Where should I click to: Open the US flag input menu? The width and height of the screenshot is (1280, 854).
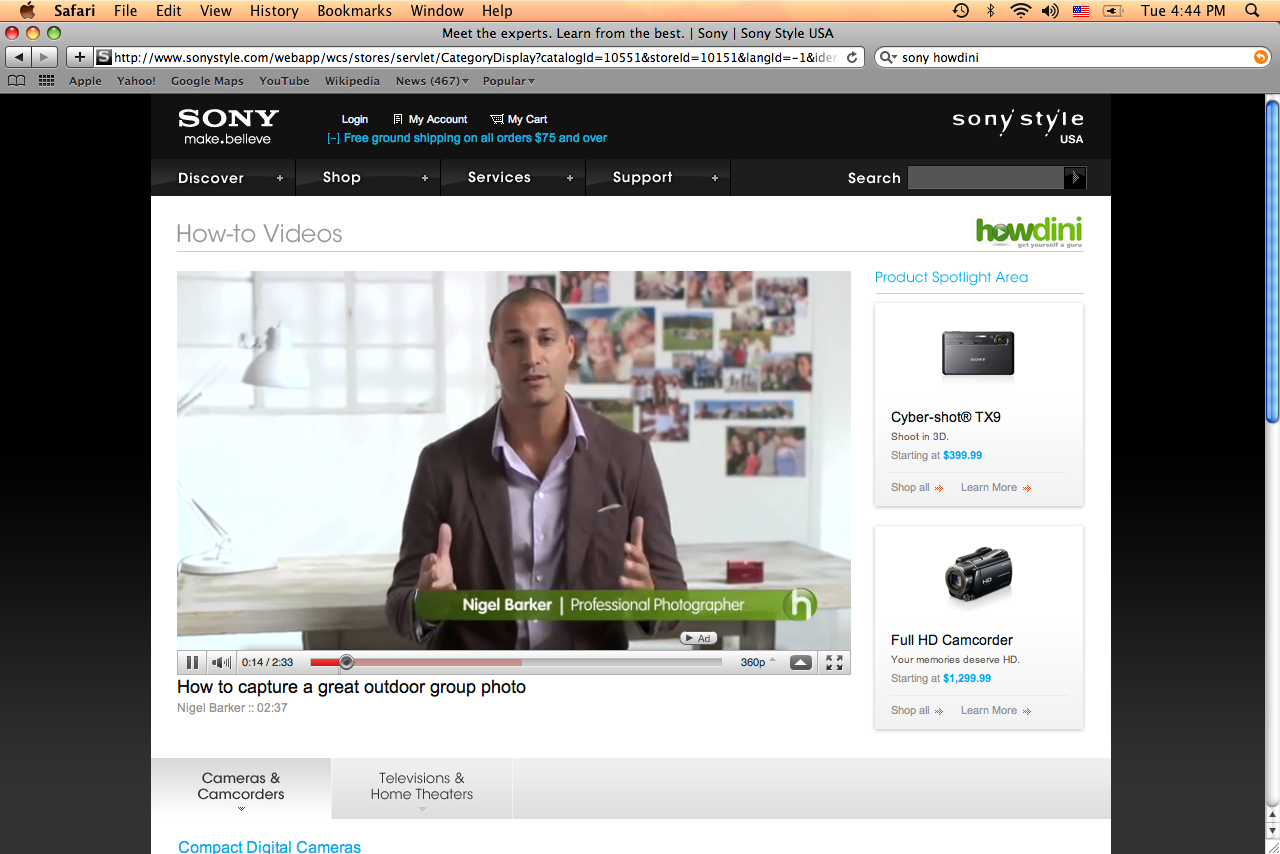(1081, 11)
